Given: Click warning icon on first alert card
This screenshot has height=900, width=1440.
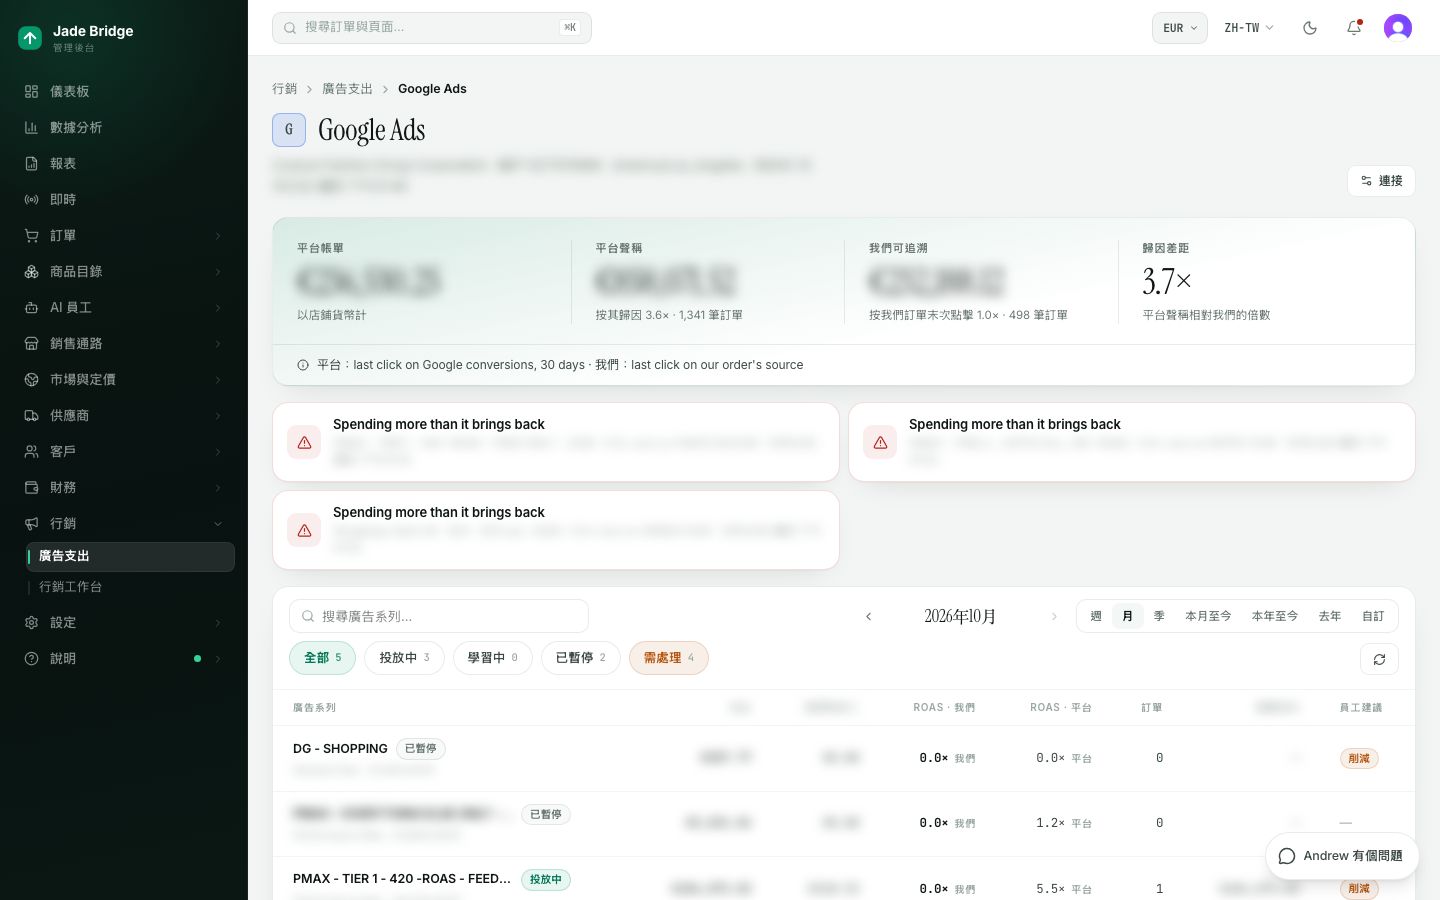Looking at the screenshot, I should coord(304,442).
